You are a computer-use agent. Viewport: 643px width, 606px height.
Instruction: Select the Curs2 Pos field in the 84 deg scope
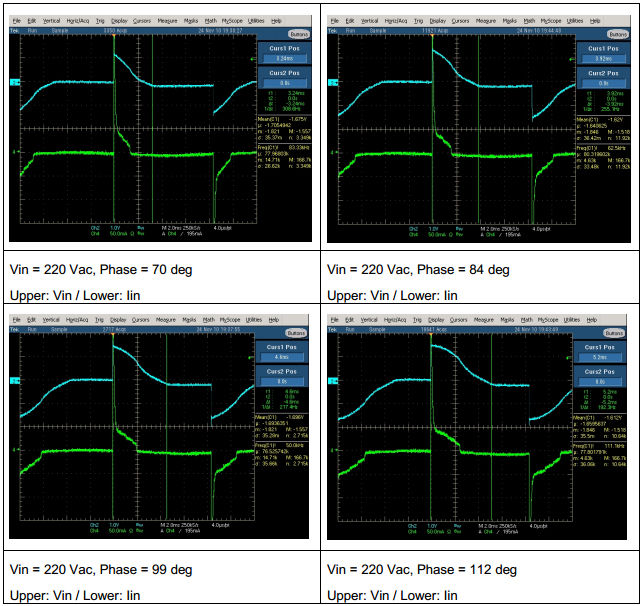click(x=598, y=82)
